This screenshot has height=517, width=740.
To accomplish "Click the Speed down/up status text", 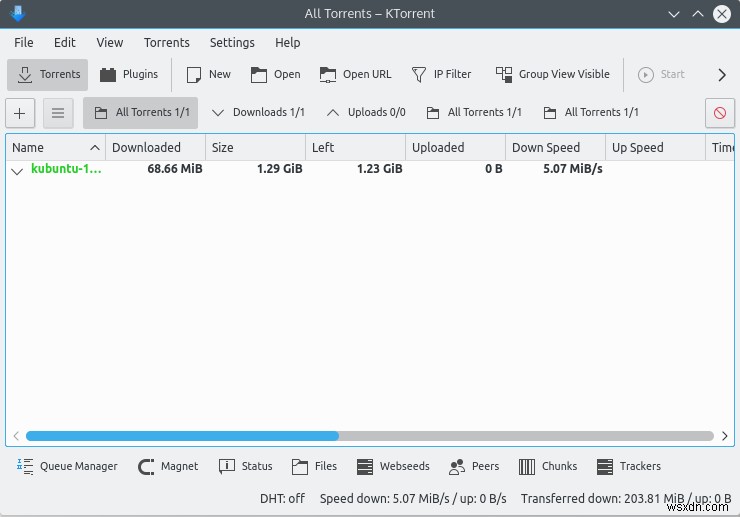I will [413, 499].
